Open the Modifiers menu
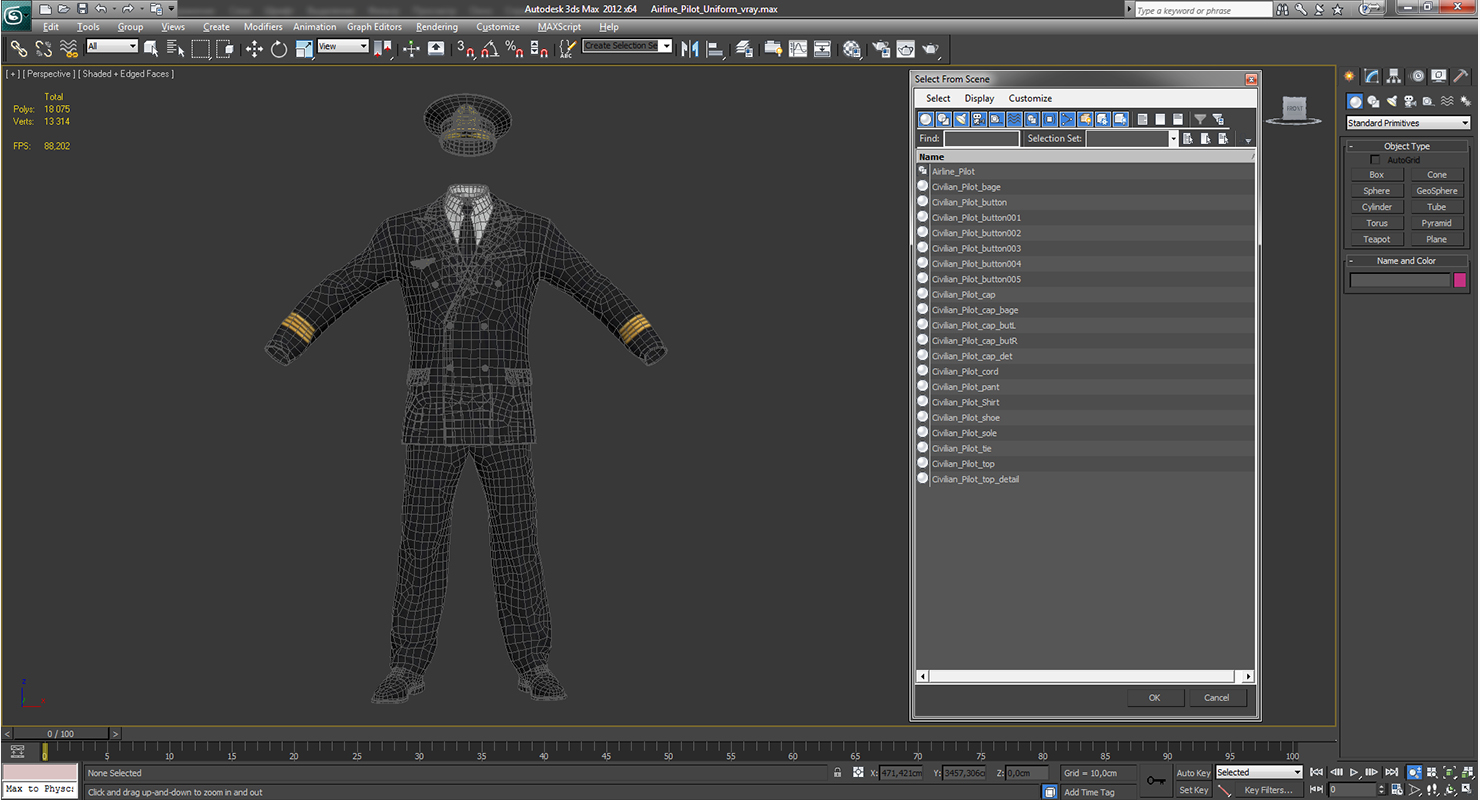 click(x=263, y=27)
